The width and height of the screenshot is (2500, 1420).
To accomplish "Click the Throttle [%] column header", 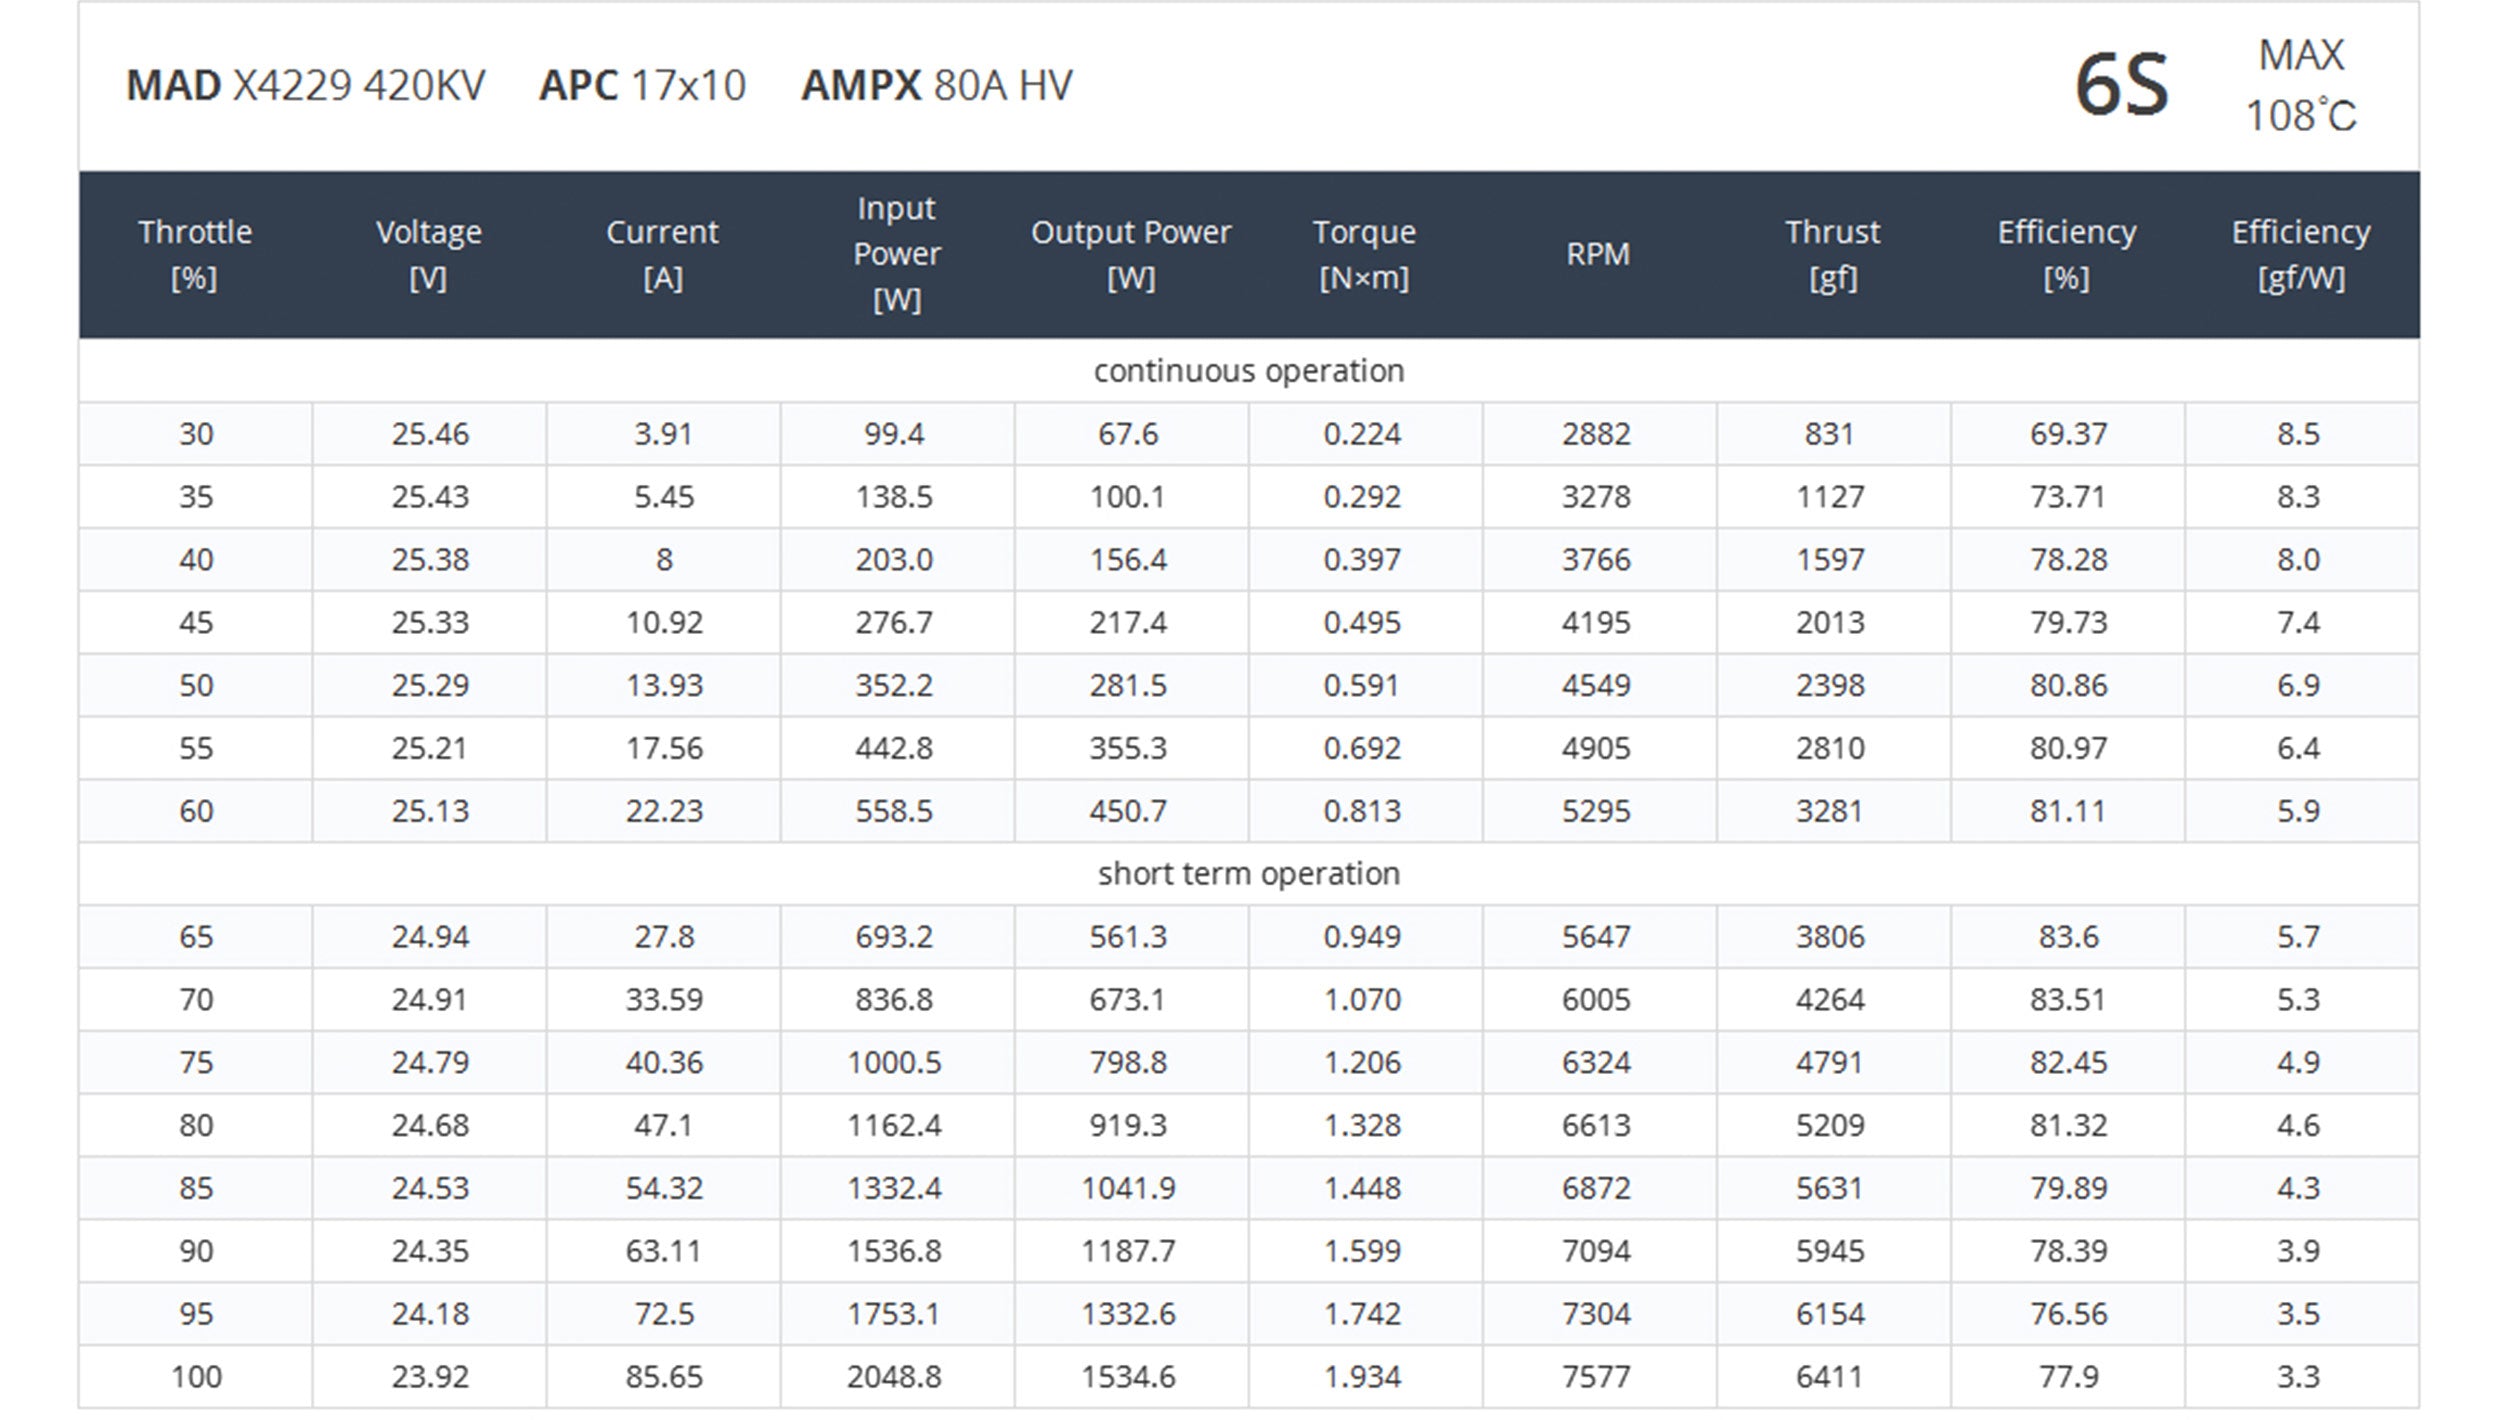I will pyautogui.click(x=195, y=254).
